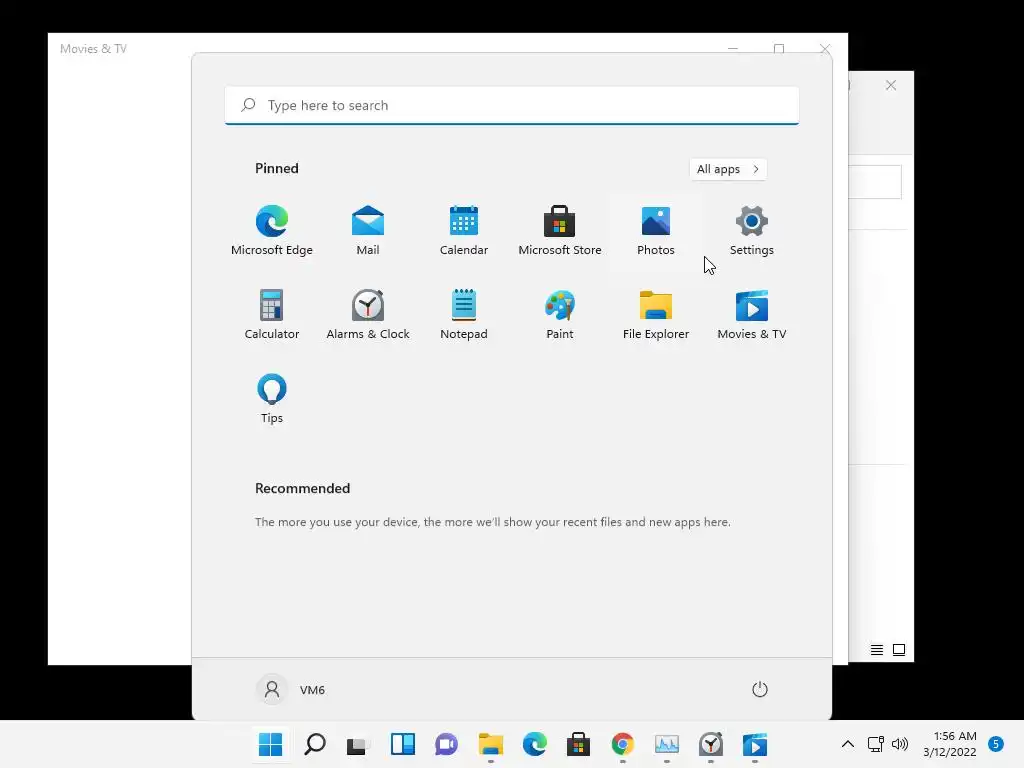1024x768 pixels.
Task: Open Microsoft Store from pinned apps
Action: (560, 231)
